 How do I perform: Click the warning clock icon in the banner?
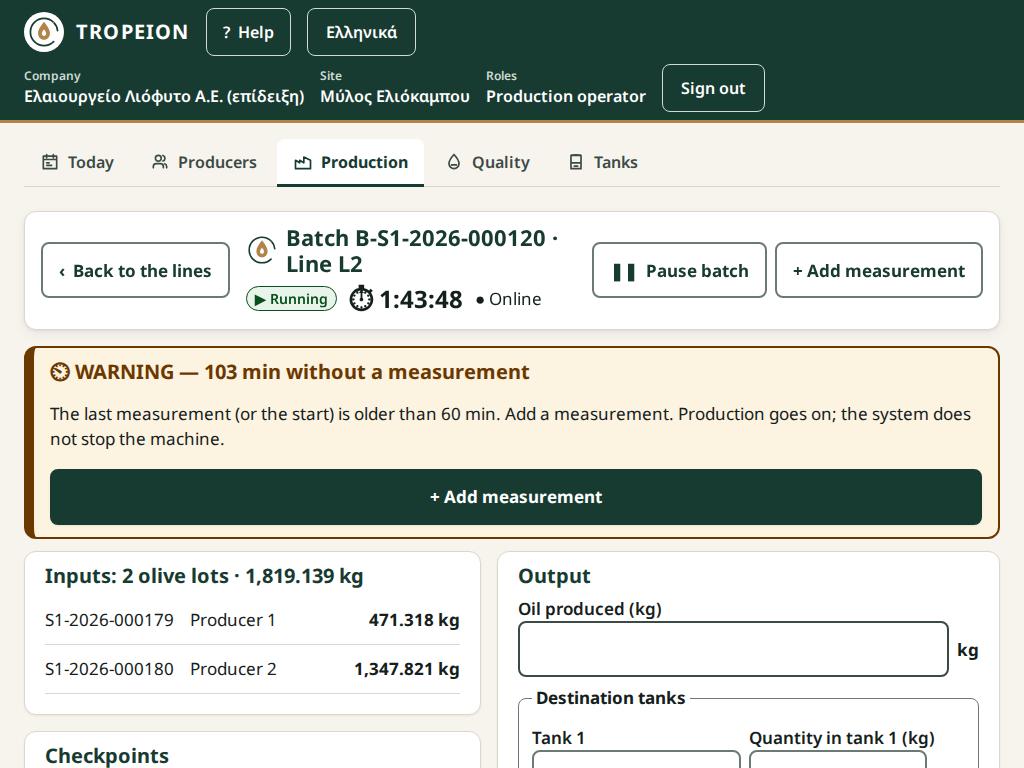59,372
